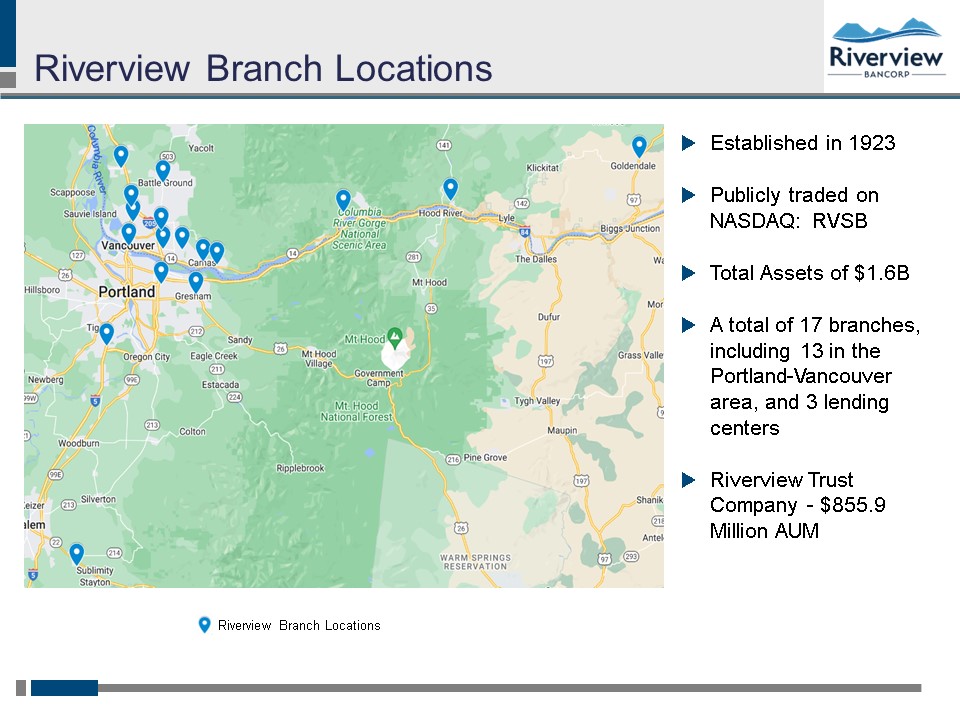Click the Biggs Junction map label
Viewport: 960px width, 720px height.
630,228
